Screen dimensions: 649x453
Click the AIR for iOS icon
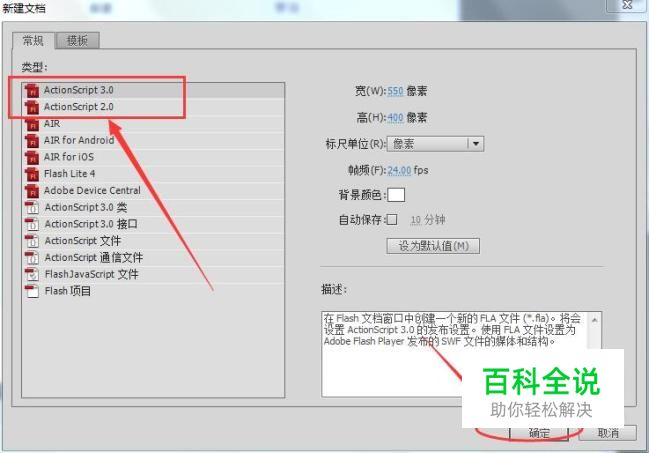coord(32,157)
